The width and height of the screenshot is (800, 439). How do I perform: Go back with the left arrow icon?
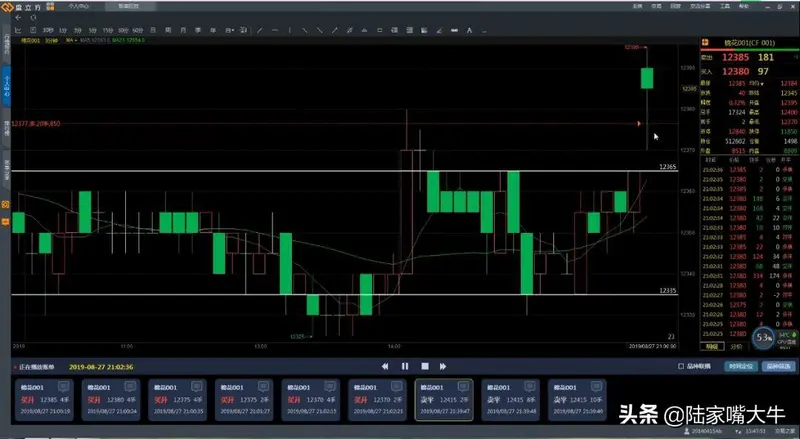point(18,17)
